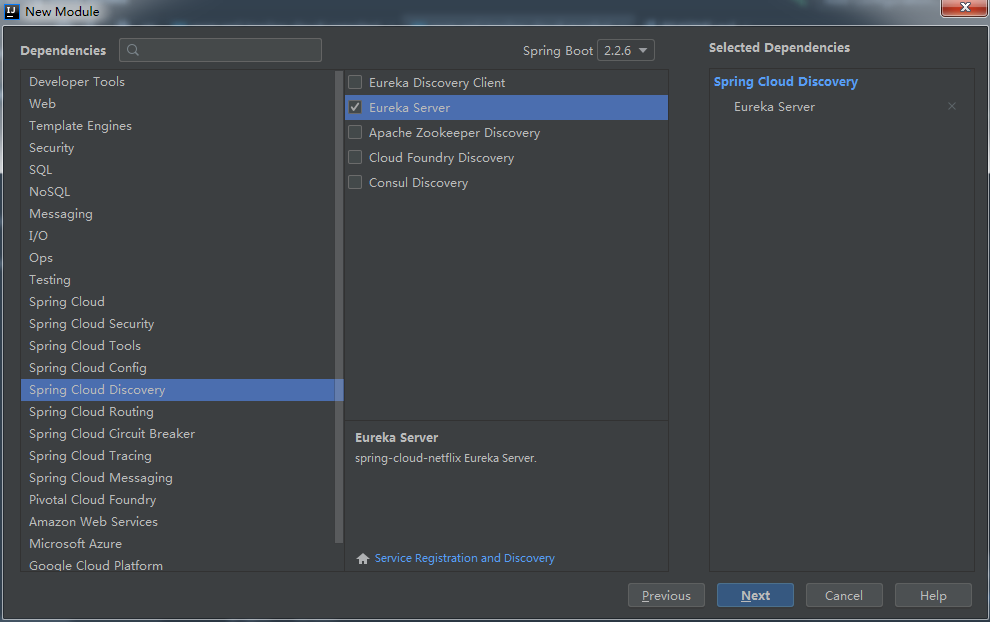Enable Cloud Foundry Discovery
This screenshot has width=990, height=622.
[354, 157]
